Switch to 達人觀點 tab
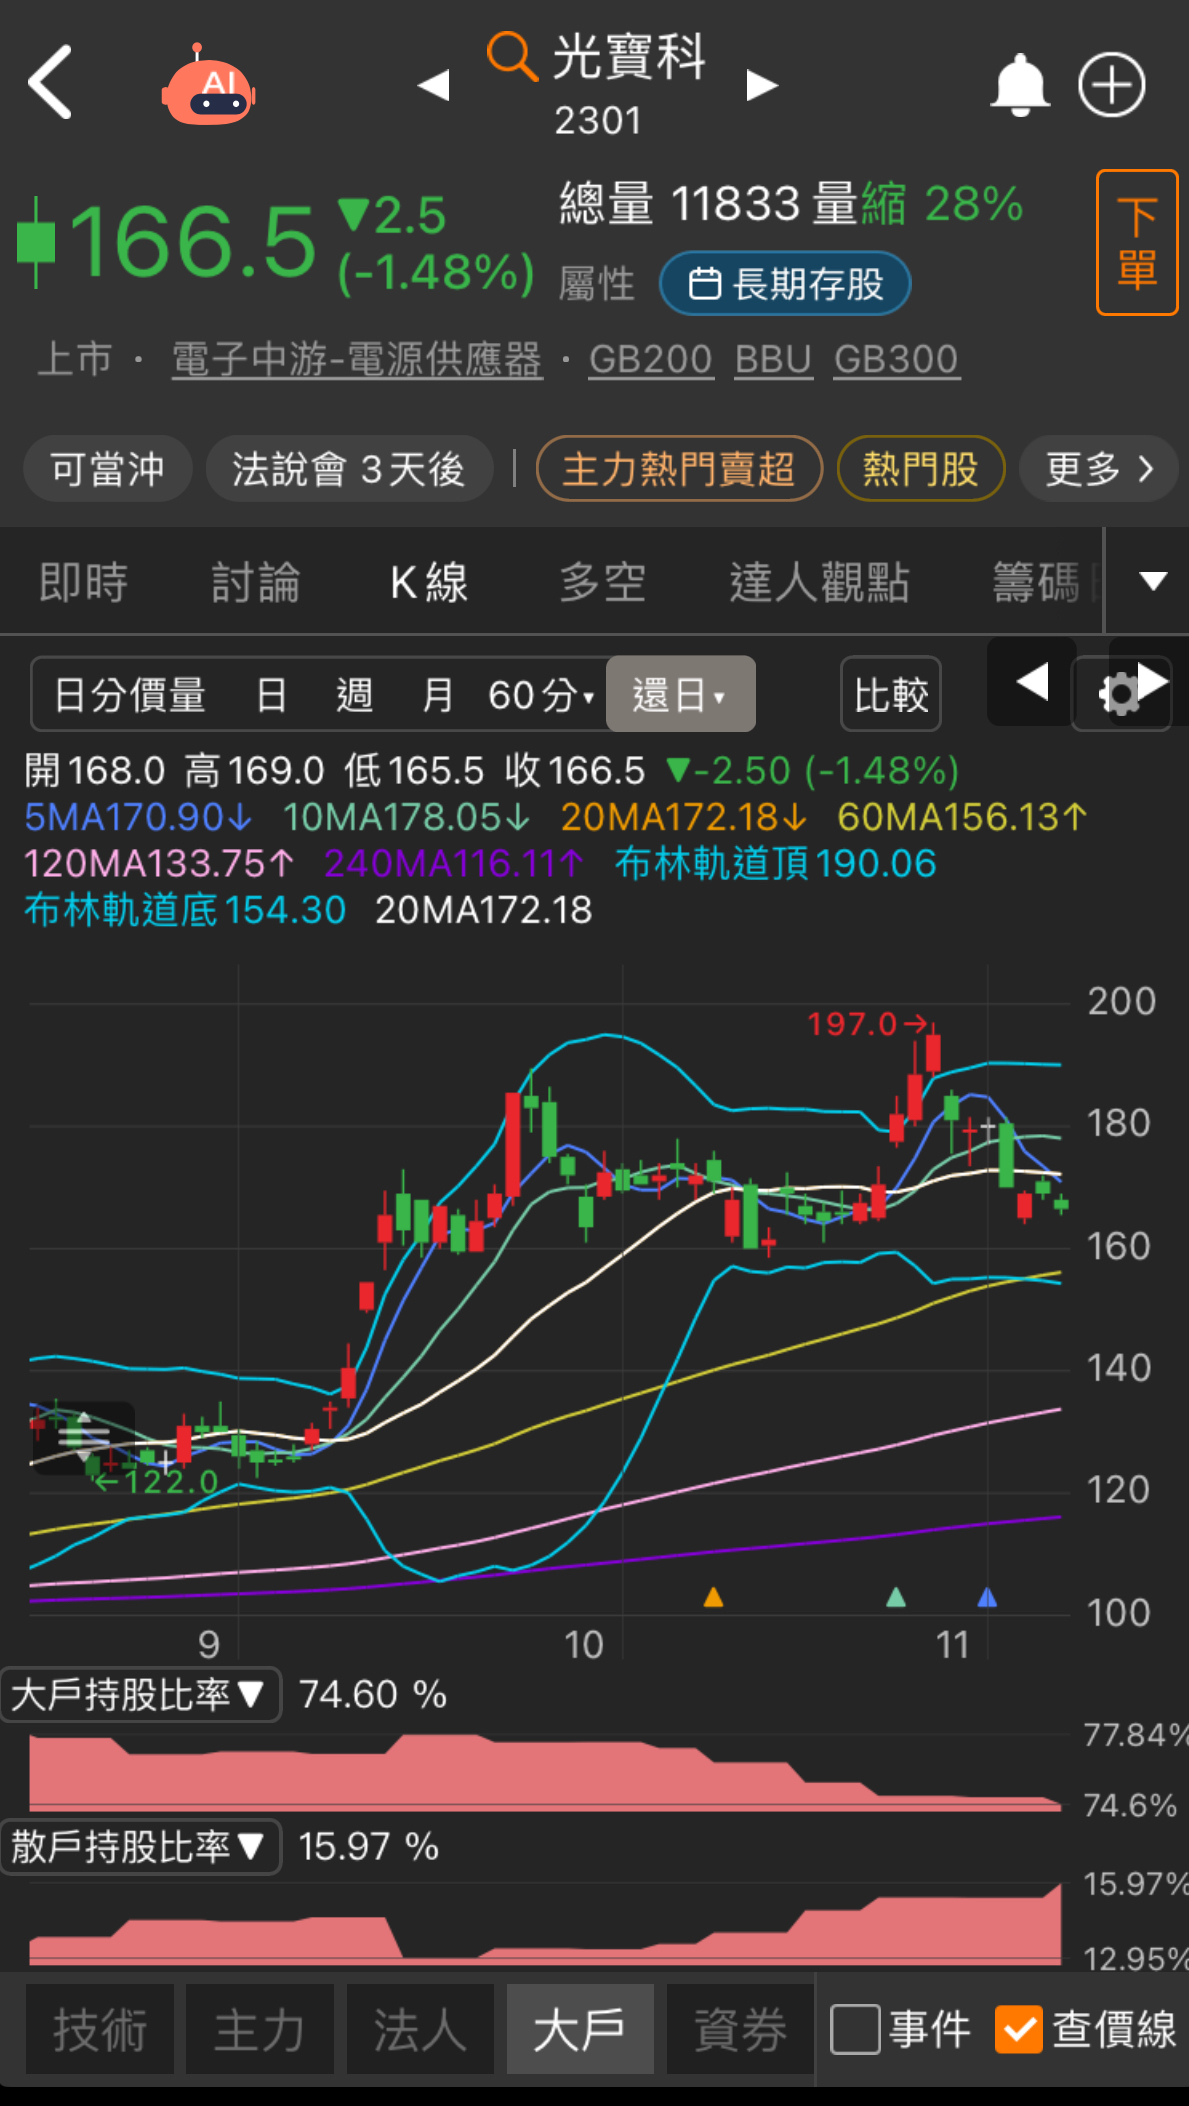 click(x=820, y=582)
